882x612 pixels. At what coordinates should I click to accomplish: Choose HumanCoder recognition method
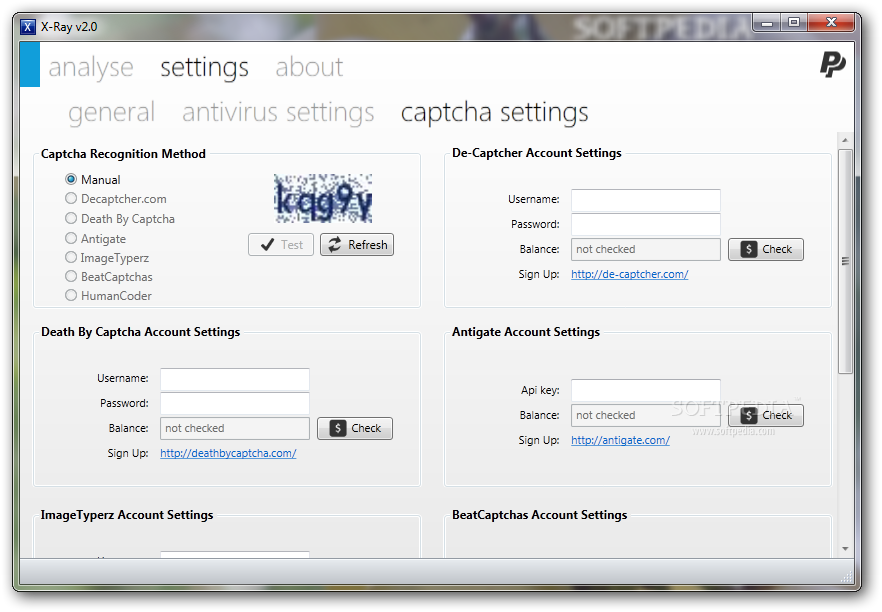[71, 295]
